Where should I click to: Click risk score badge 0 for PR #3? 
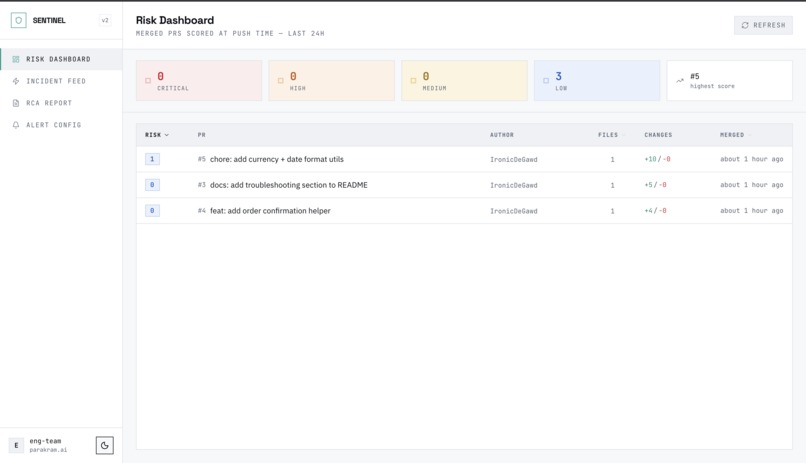pos(152,185)
